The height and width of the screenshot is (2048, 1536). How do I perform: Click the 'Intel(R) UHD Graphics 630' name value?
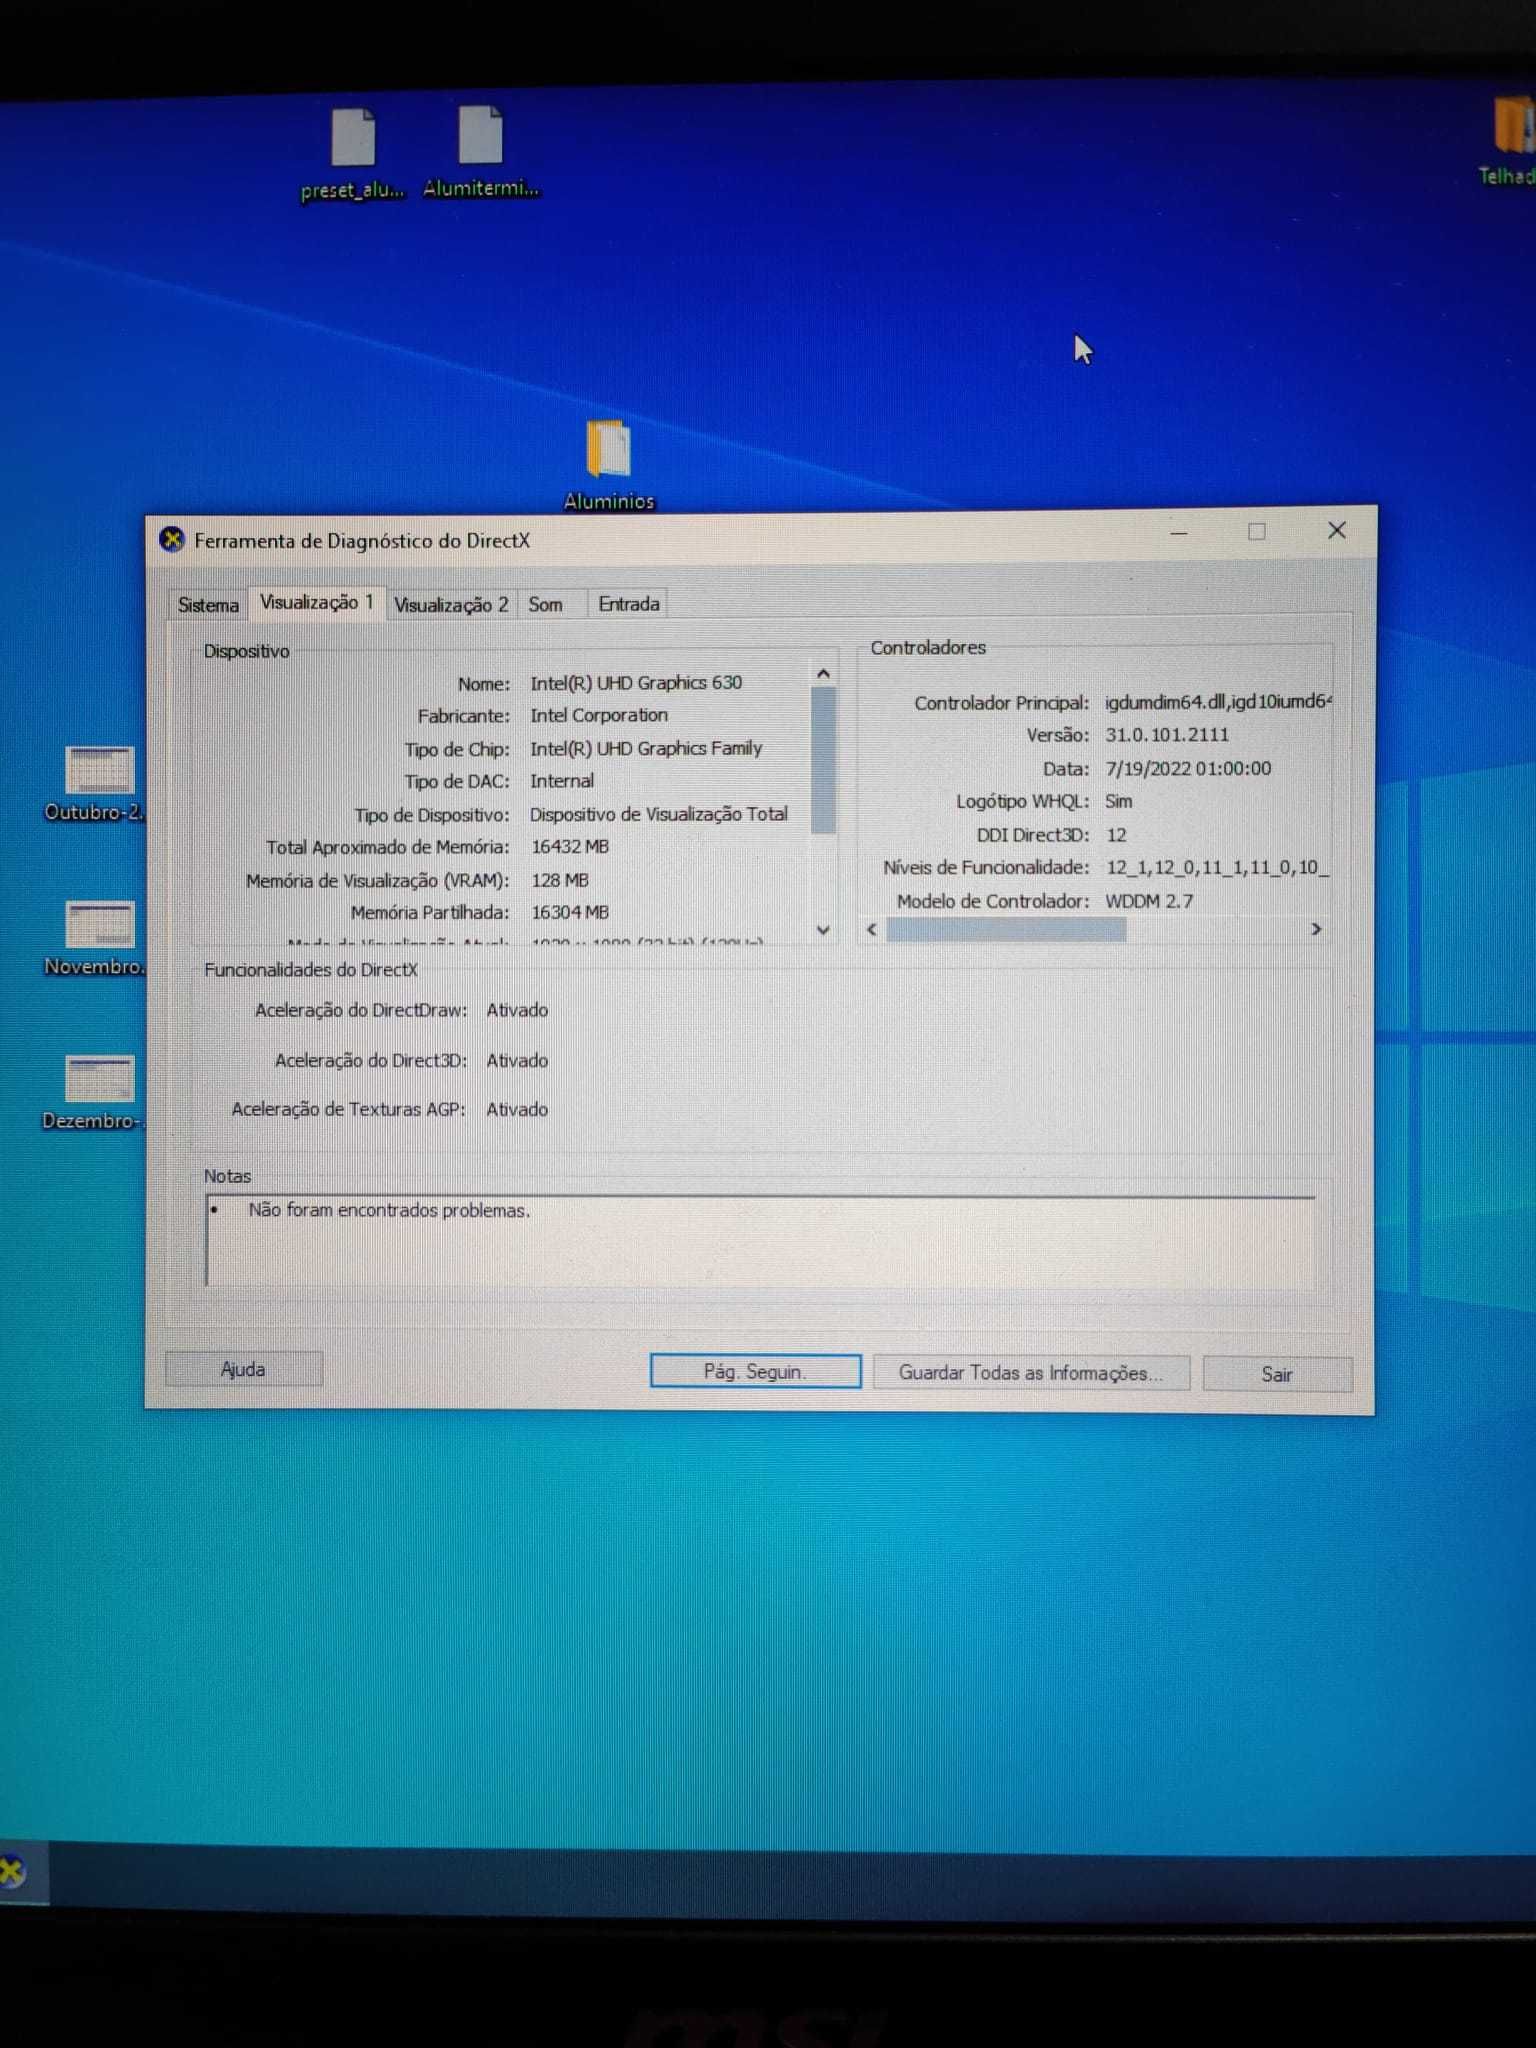pos(636,683)
